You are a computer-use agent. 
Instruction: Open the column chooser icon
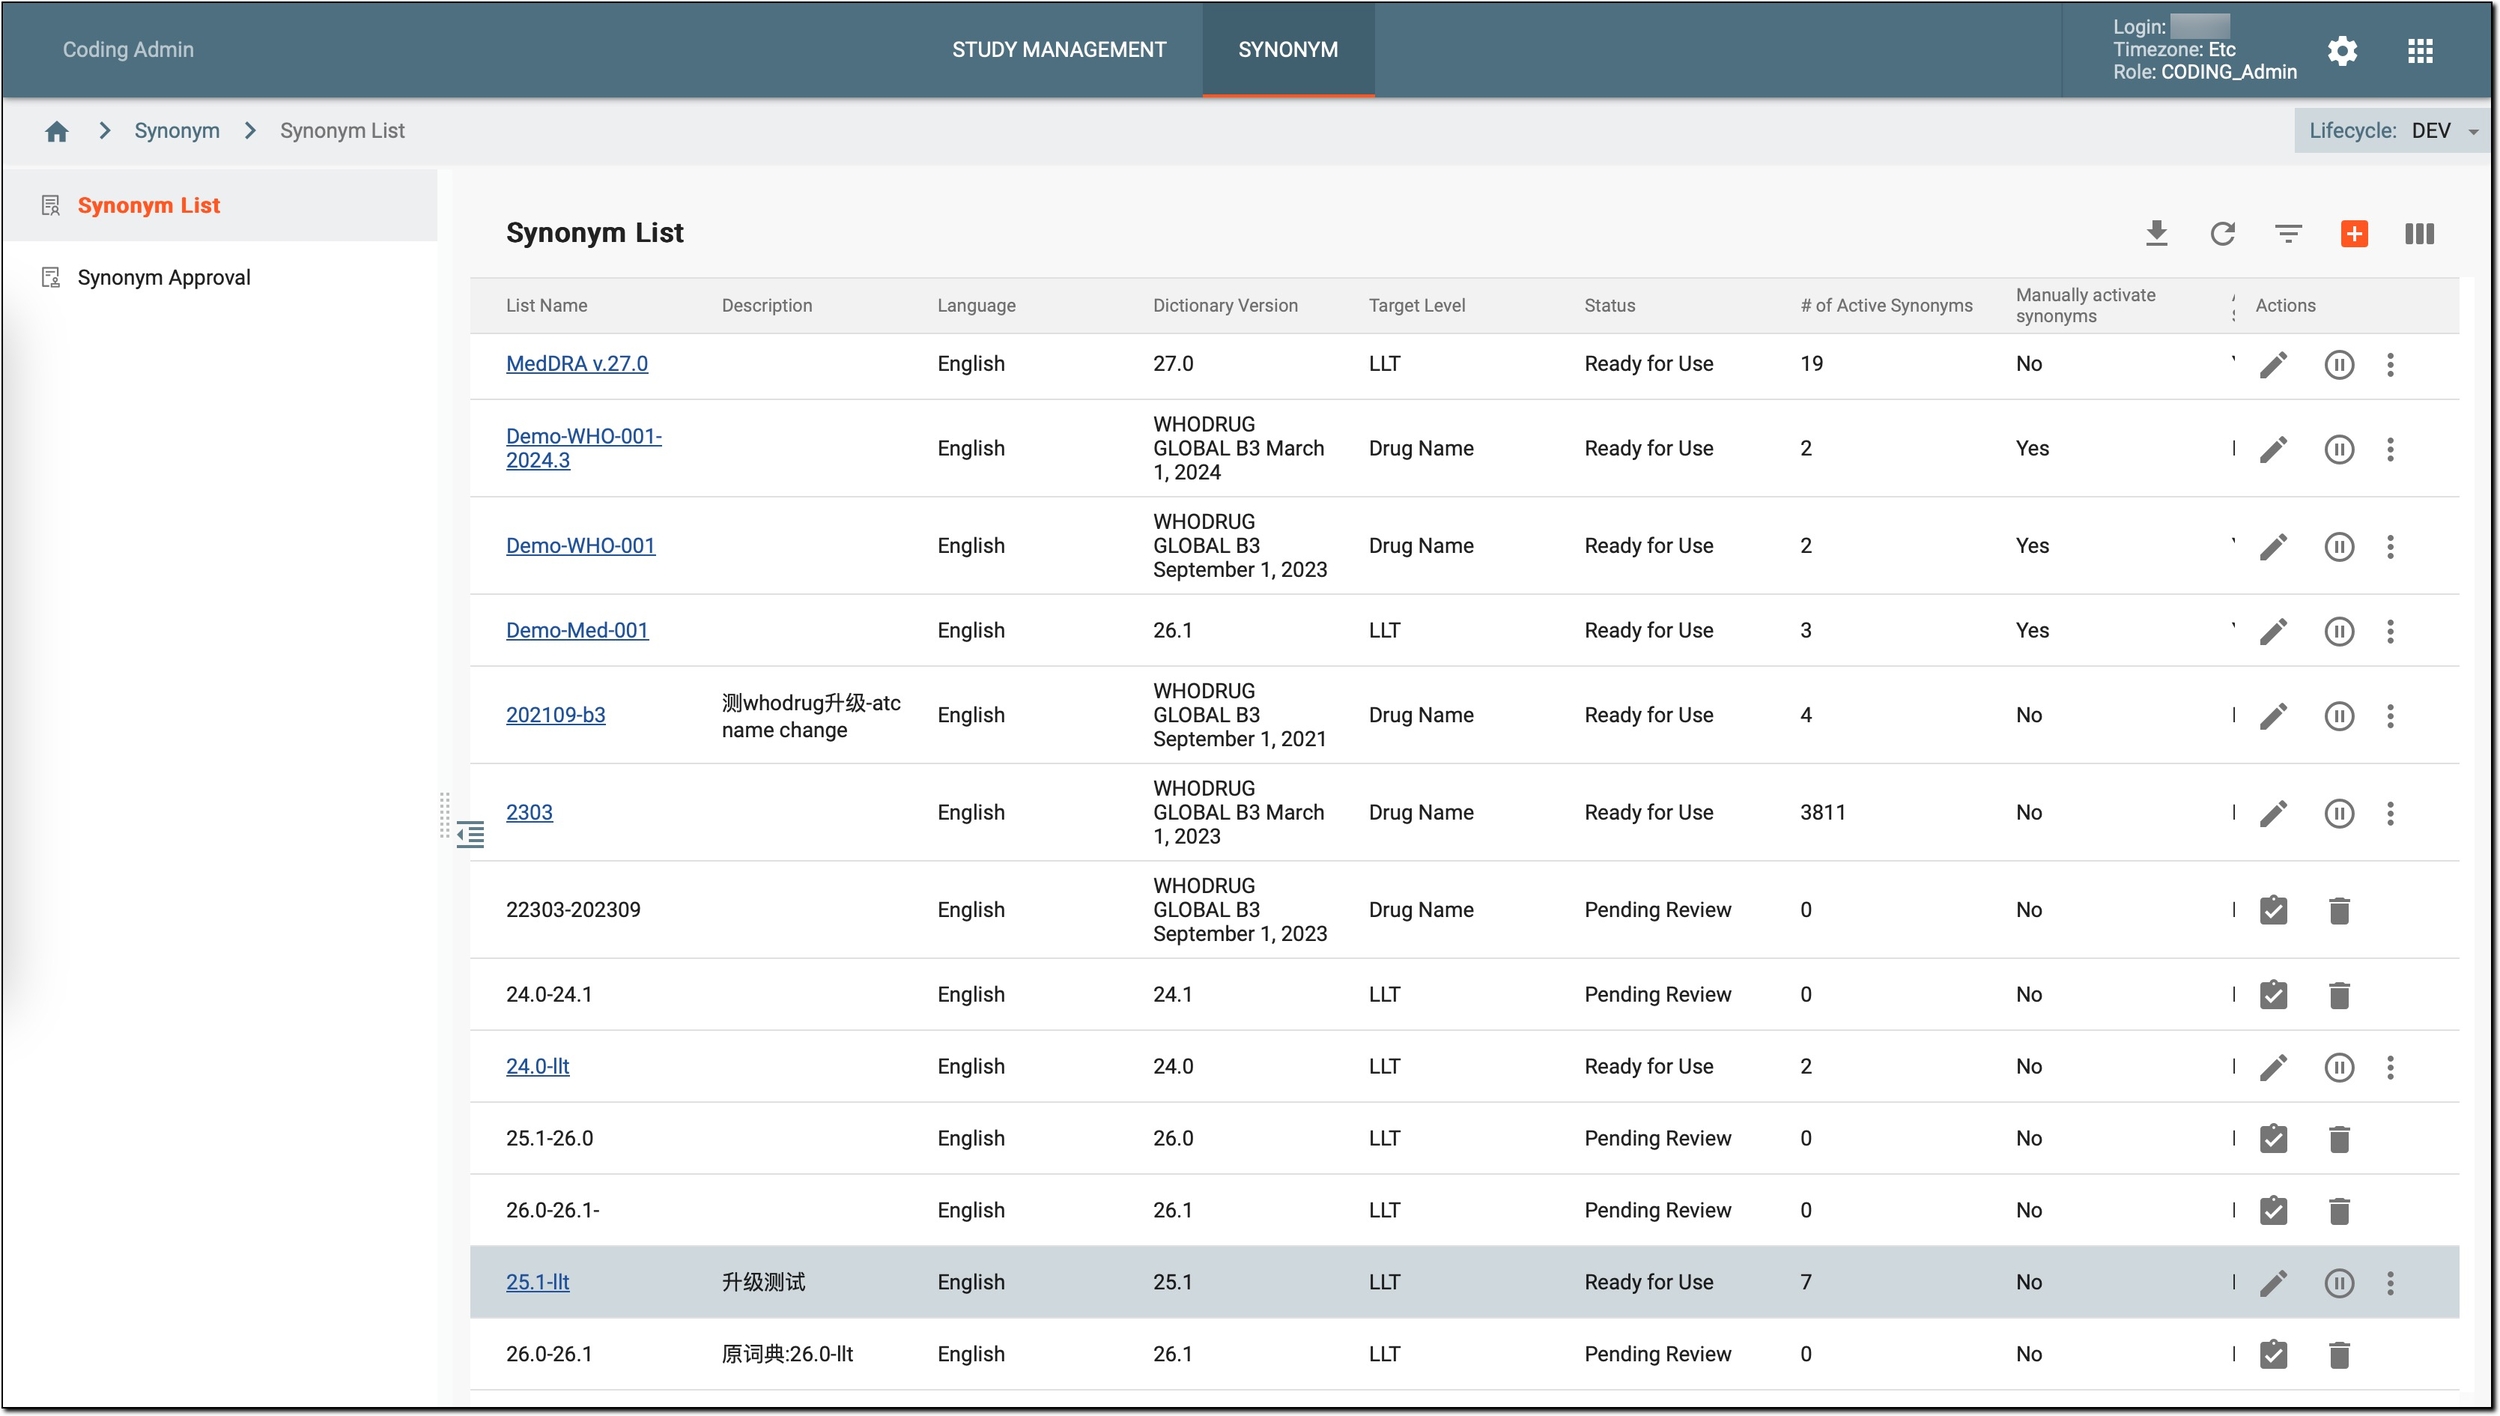[x=2419, y=234]
